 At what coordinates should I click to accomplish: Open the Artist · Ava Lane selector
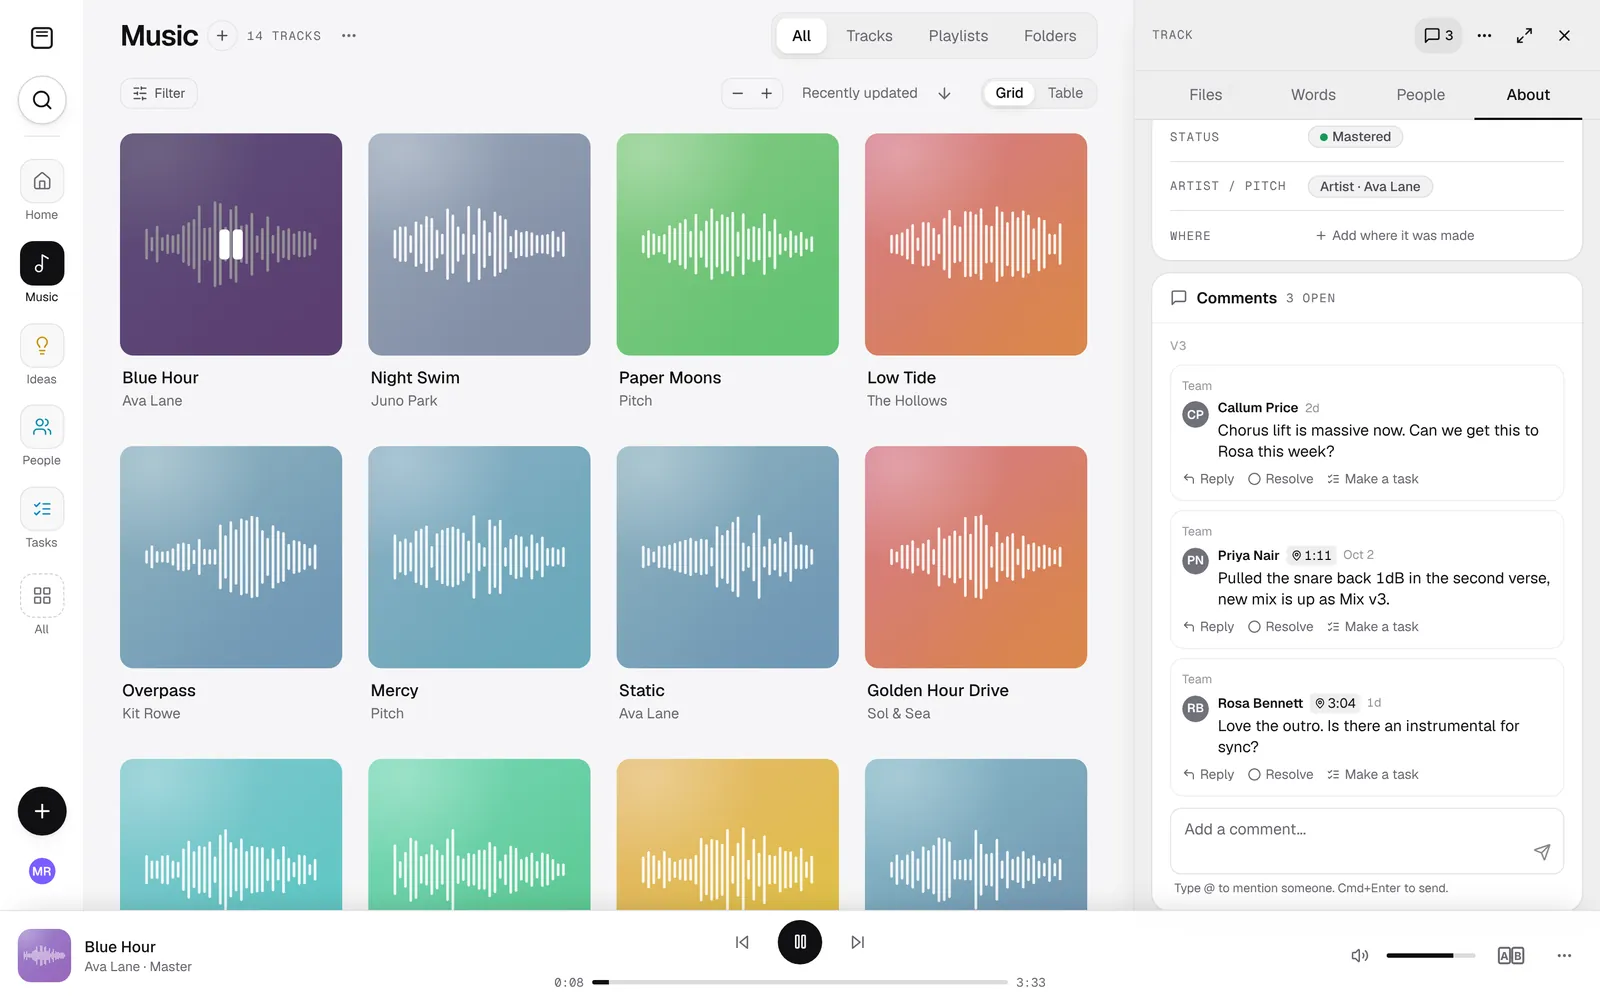[1370, 186]
